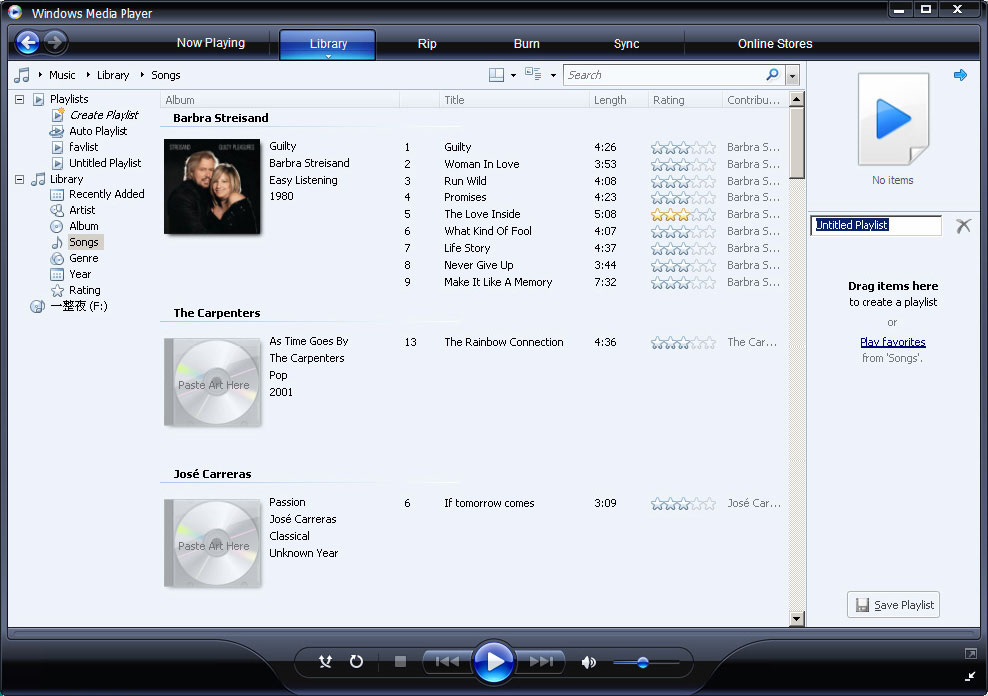This screenshot has height=696, width=988.
Task: Turn on repeat mode
Action: click(x=357, y=661)
